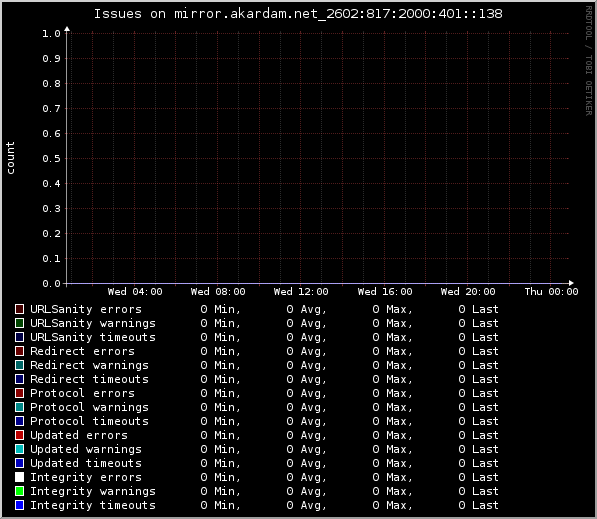Click the graph title mirror.akardam.net text
The image size is (597, 519).
(246, 14)
